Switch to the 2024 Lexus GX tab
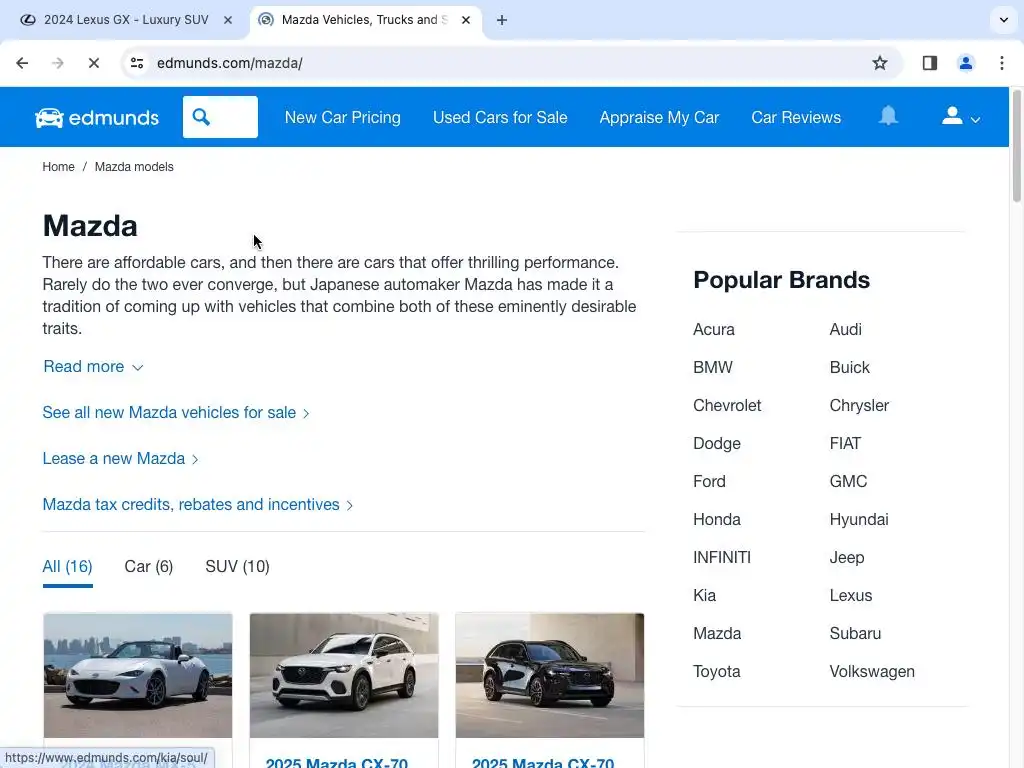This screenshot has width=1024, height=768. click(125, 20)
